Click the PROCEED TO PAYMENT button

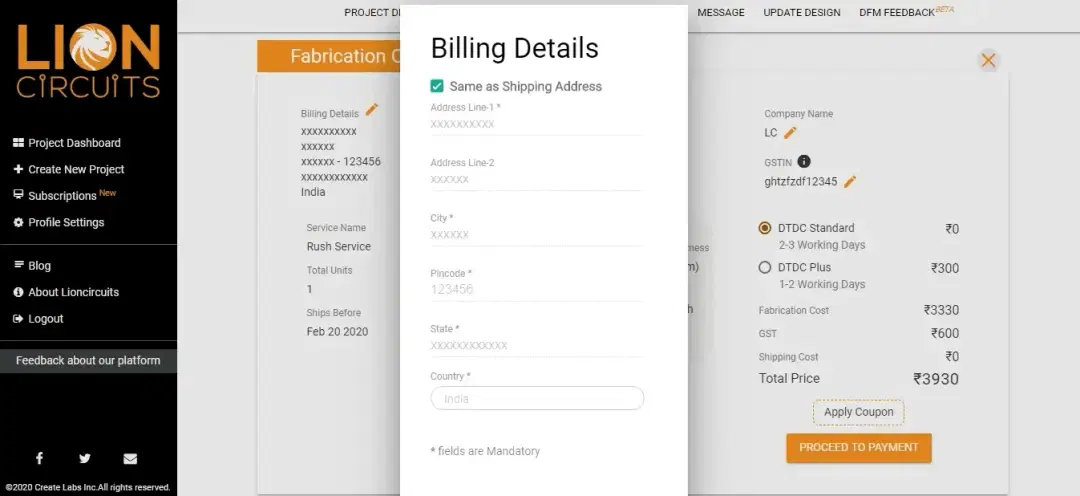click(859, 448)
